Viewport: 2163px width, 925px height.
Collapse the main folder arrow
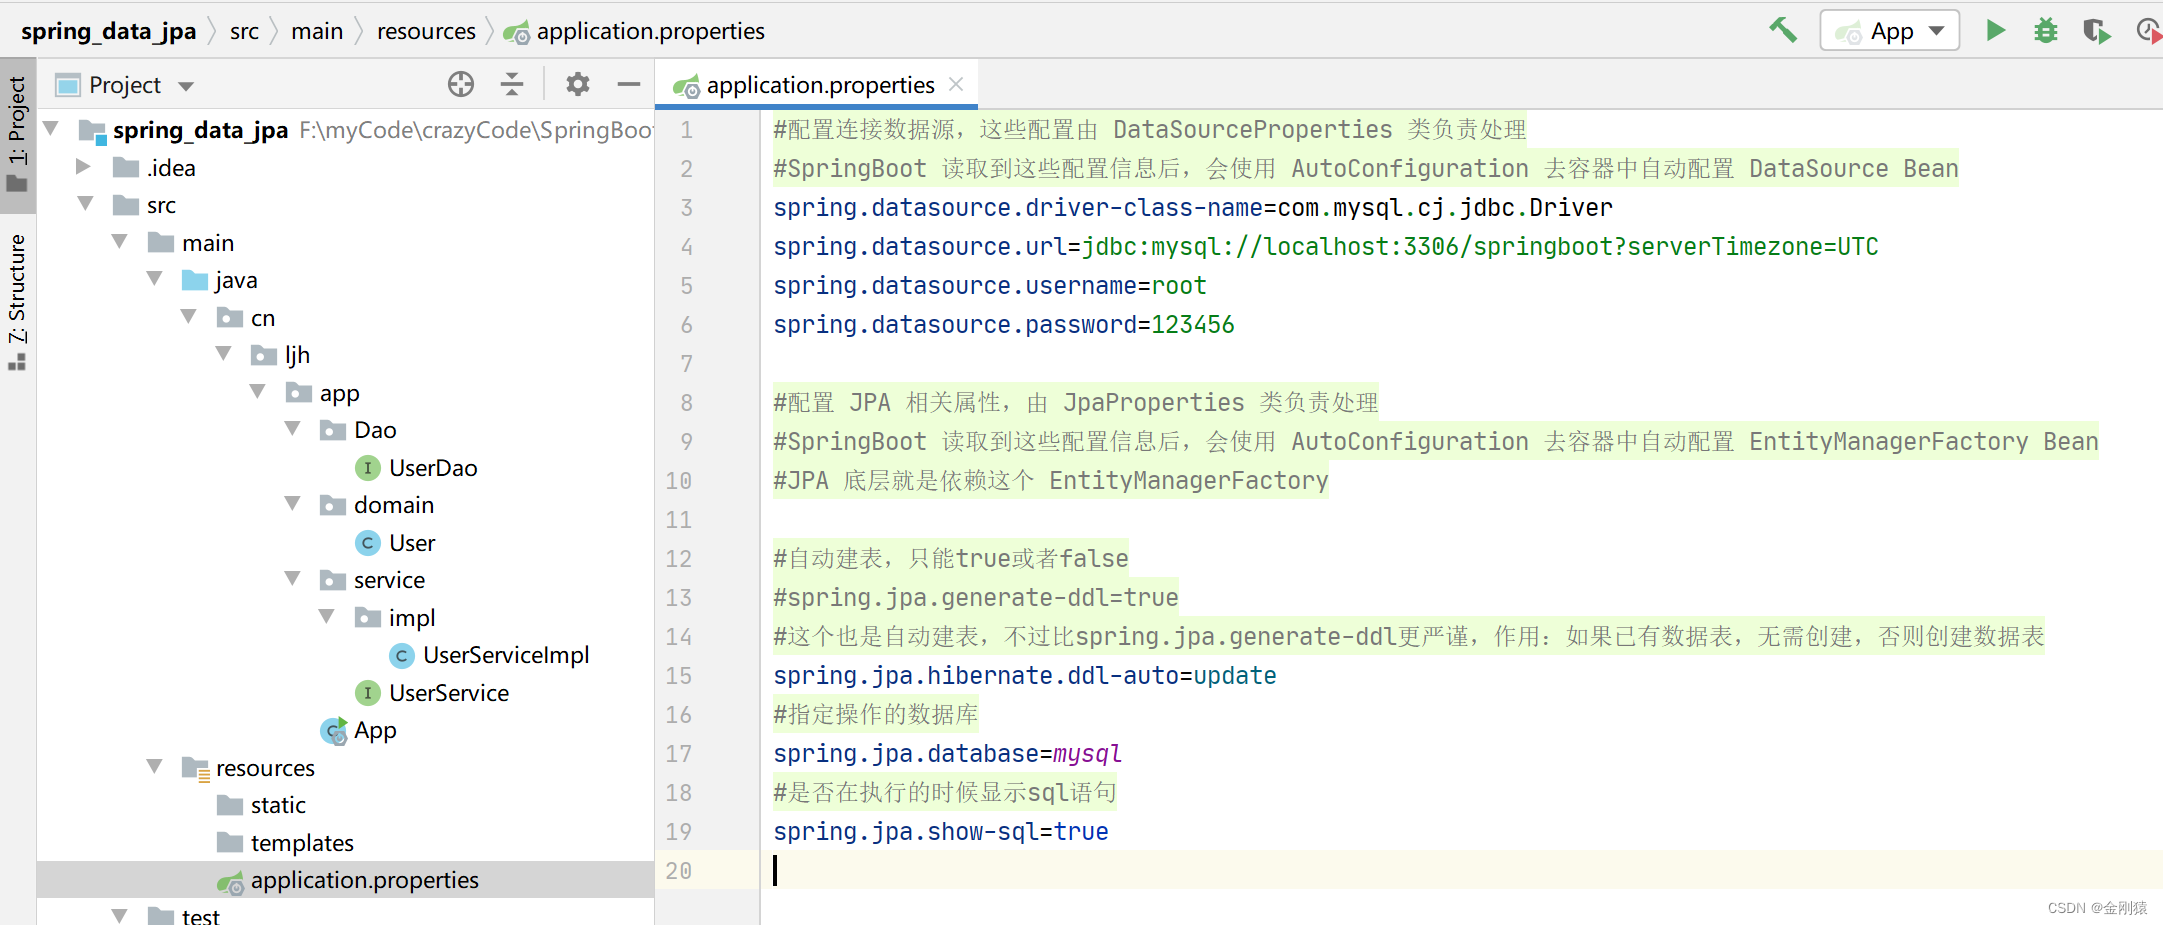click(x=120, y=241)
